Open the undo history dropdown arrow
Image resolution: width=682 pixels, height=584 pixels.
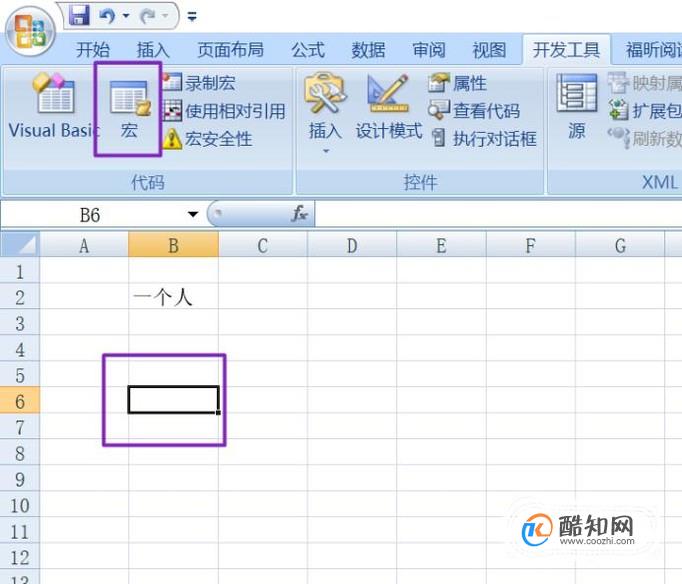tap(126, 16)
